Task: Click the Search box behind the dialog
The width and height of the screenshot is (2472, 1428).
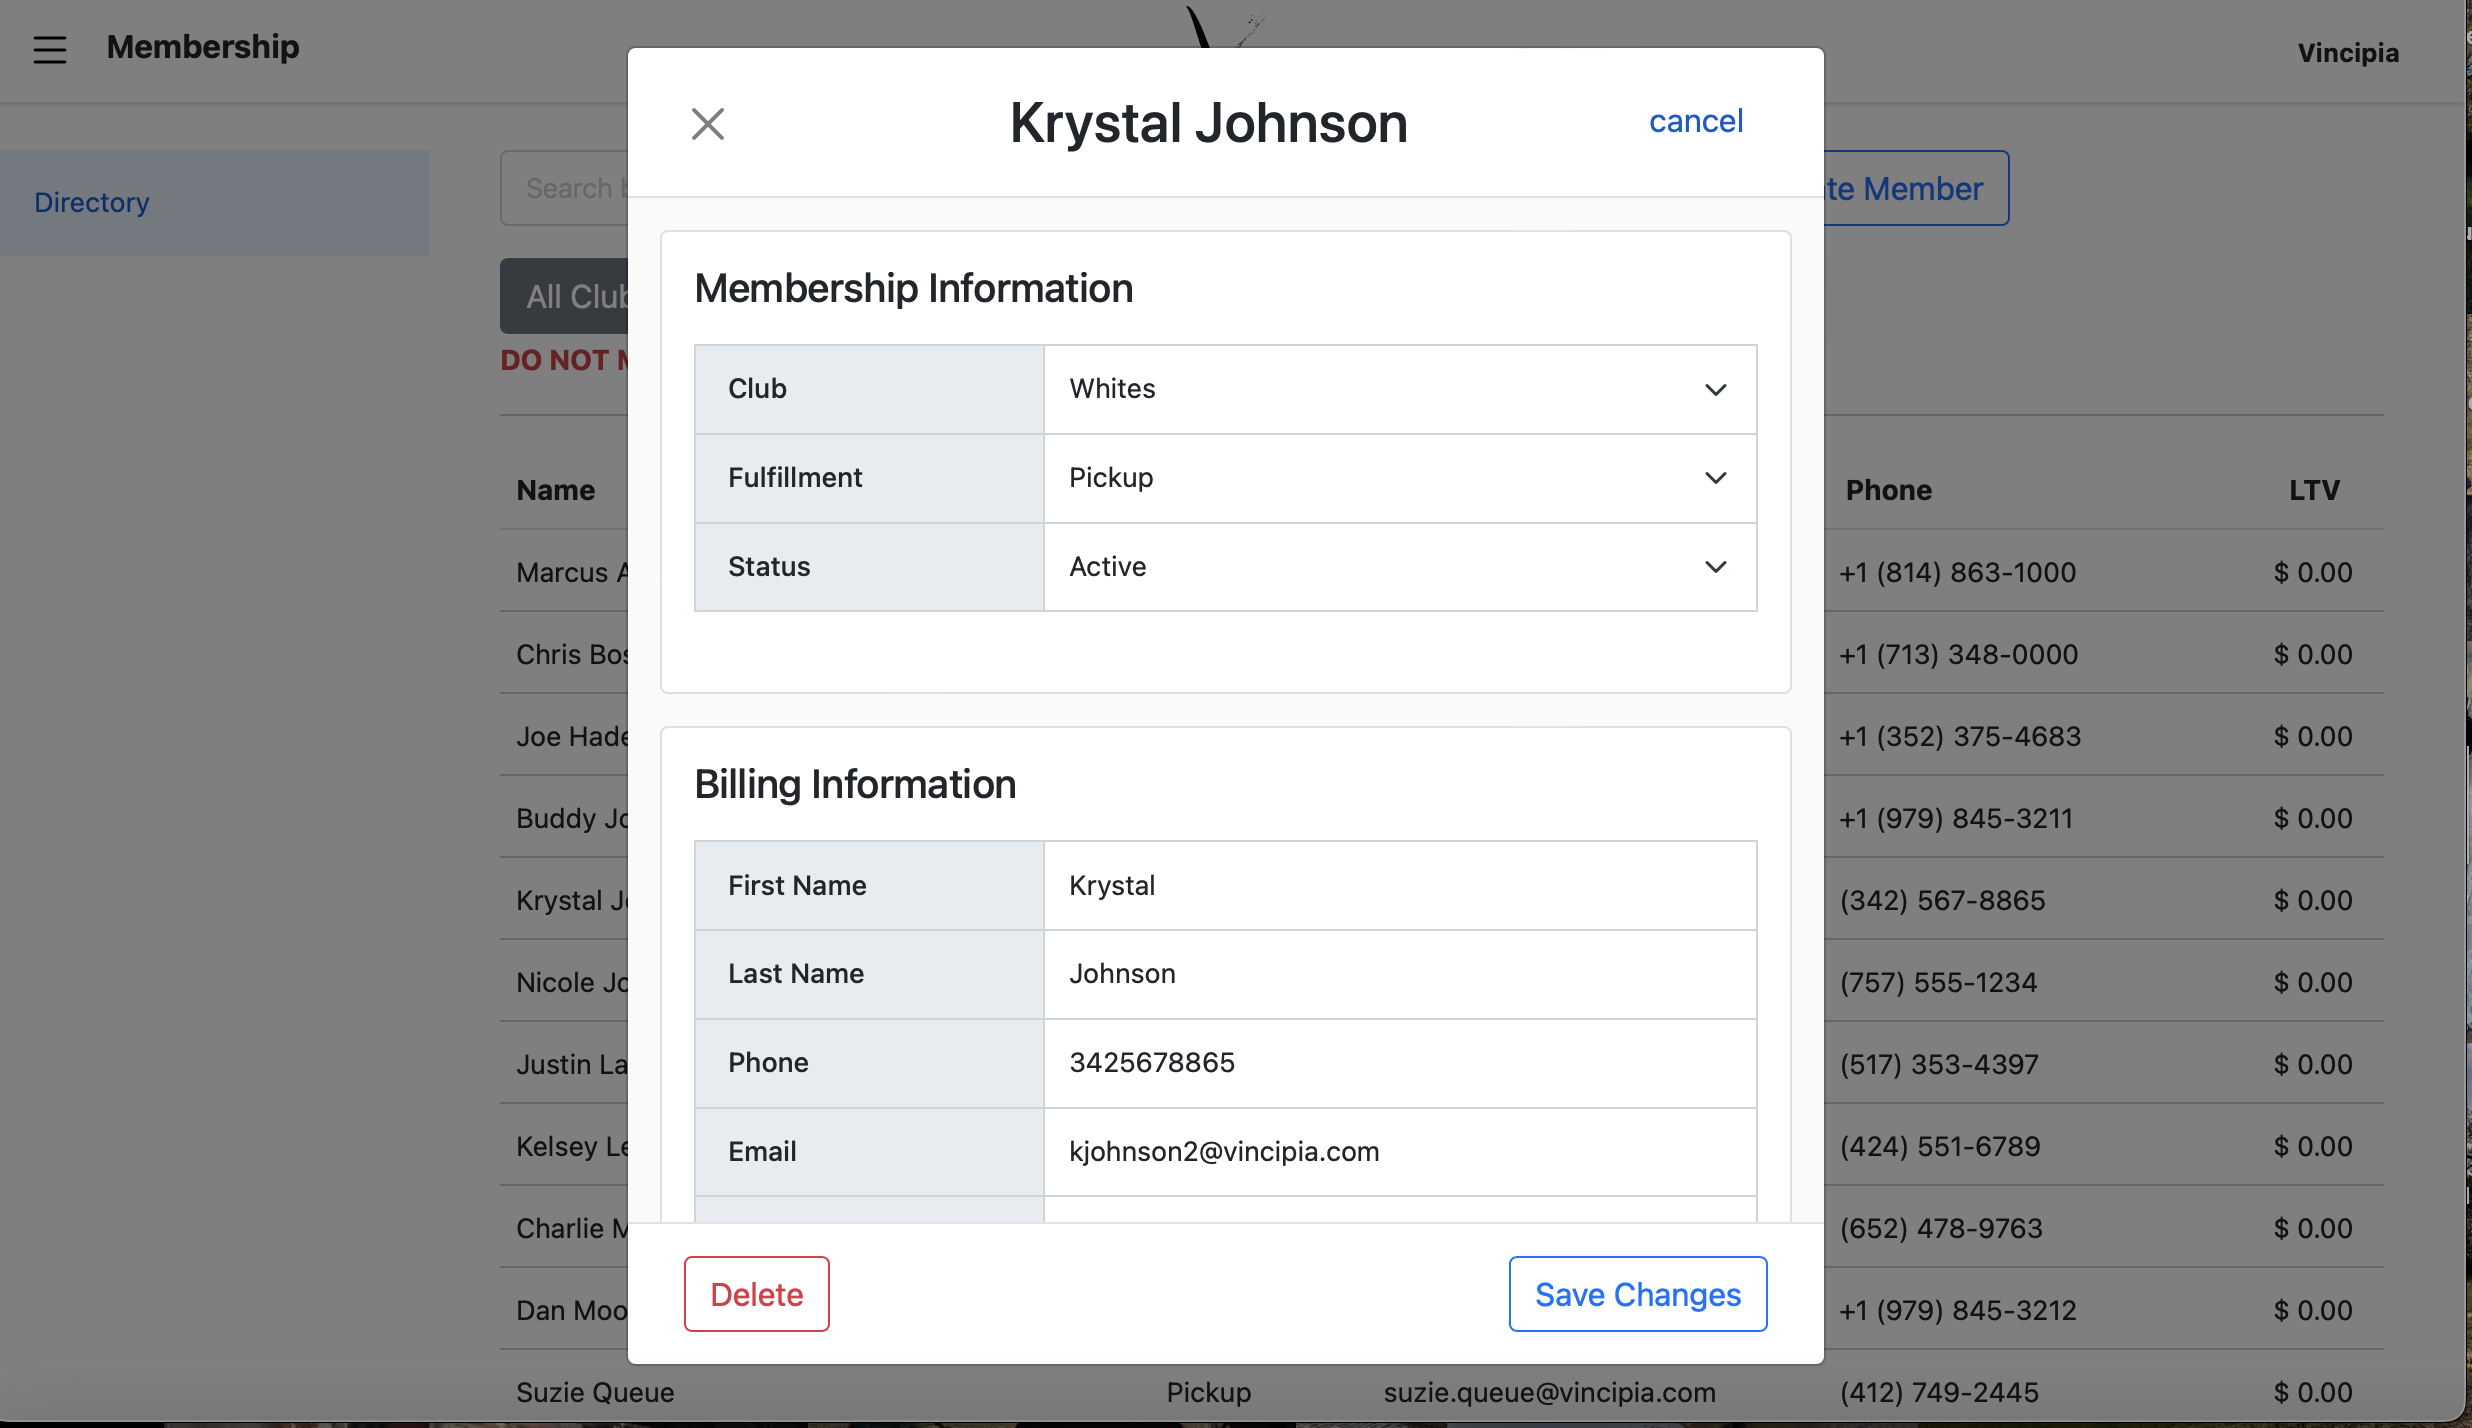Action: pyautogui.click(x=565, y=188)
